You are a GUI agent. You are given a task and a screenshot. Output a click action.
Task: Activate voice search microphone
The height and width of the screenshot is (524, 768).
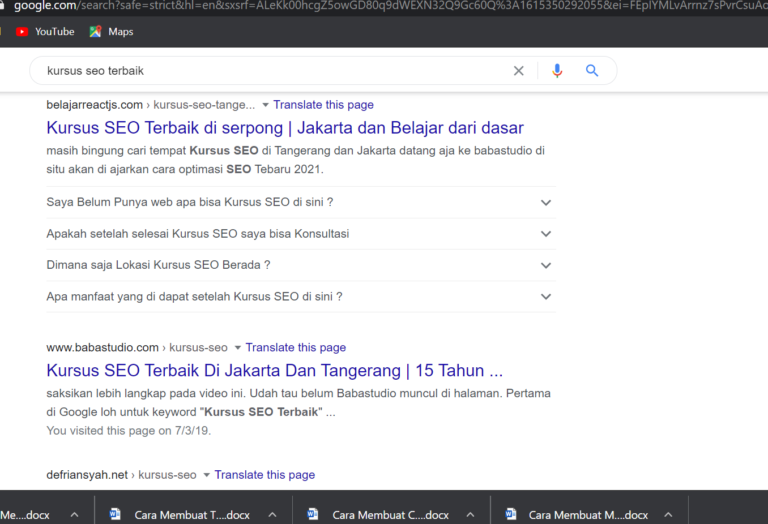coord(557,71)
